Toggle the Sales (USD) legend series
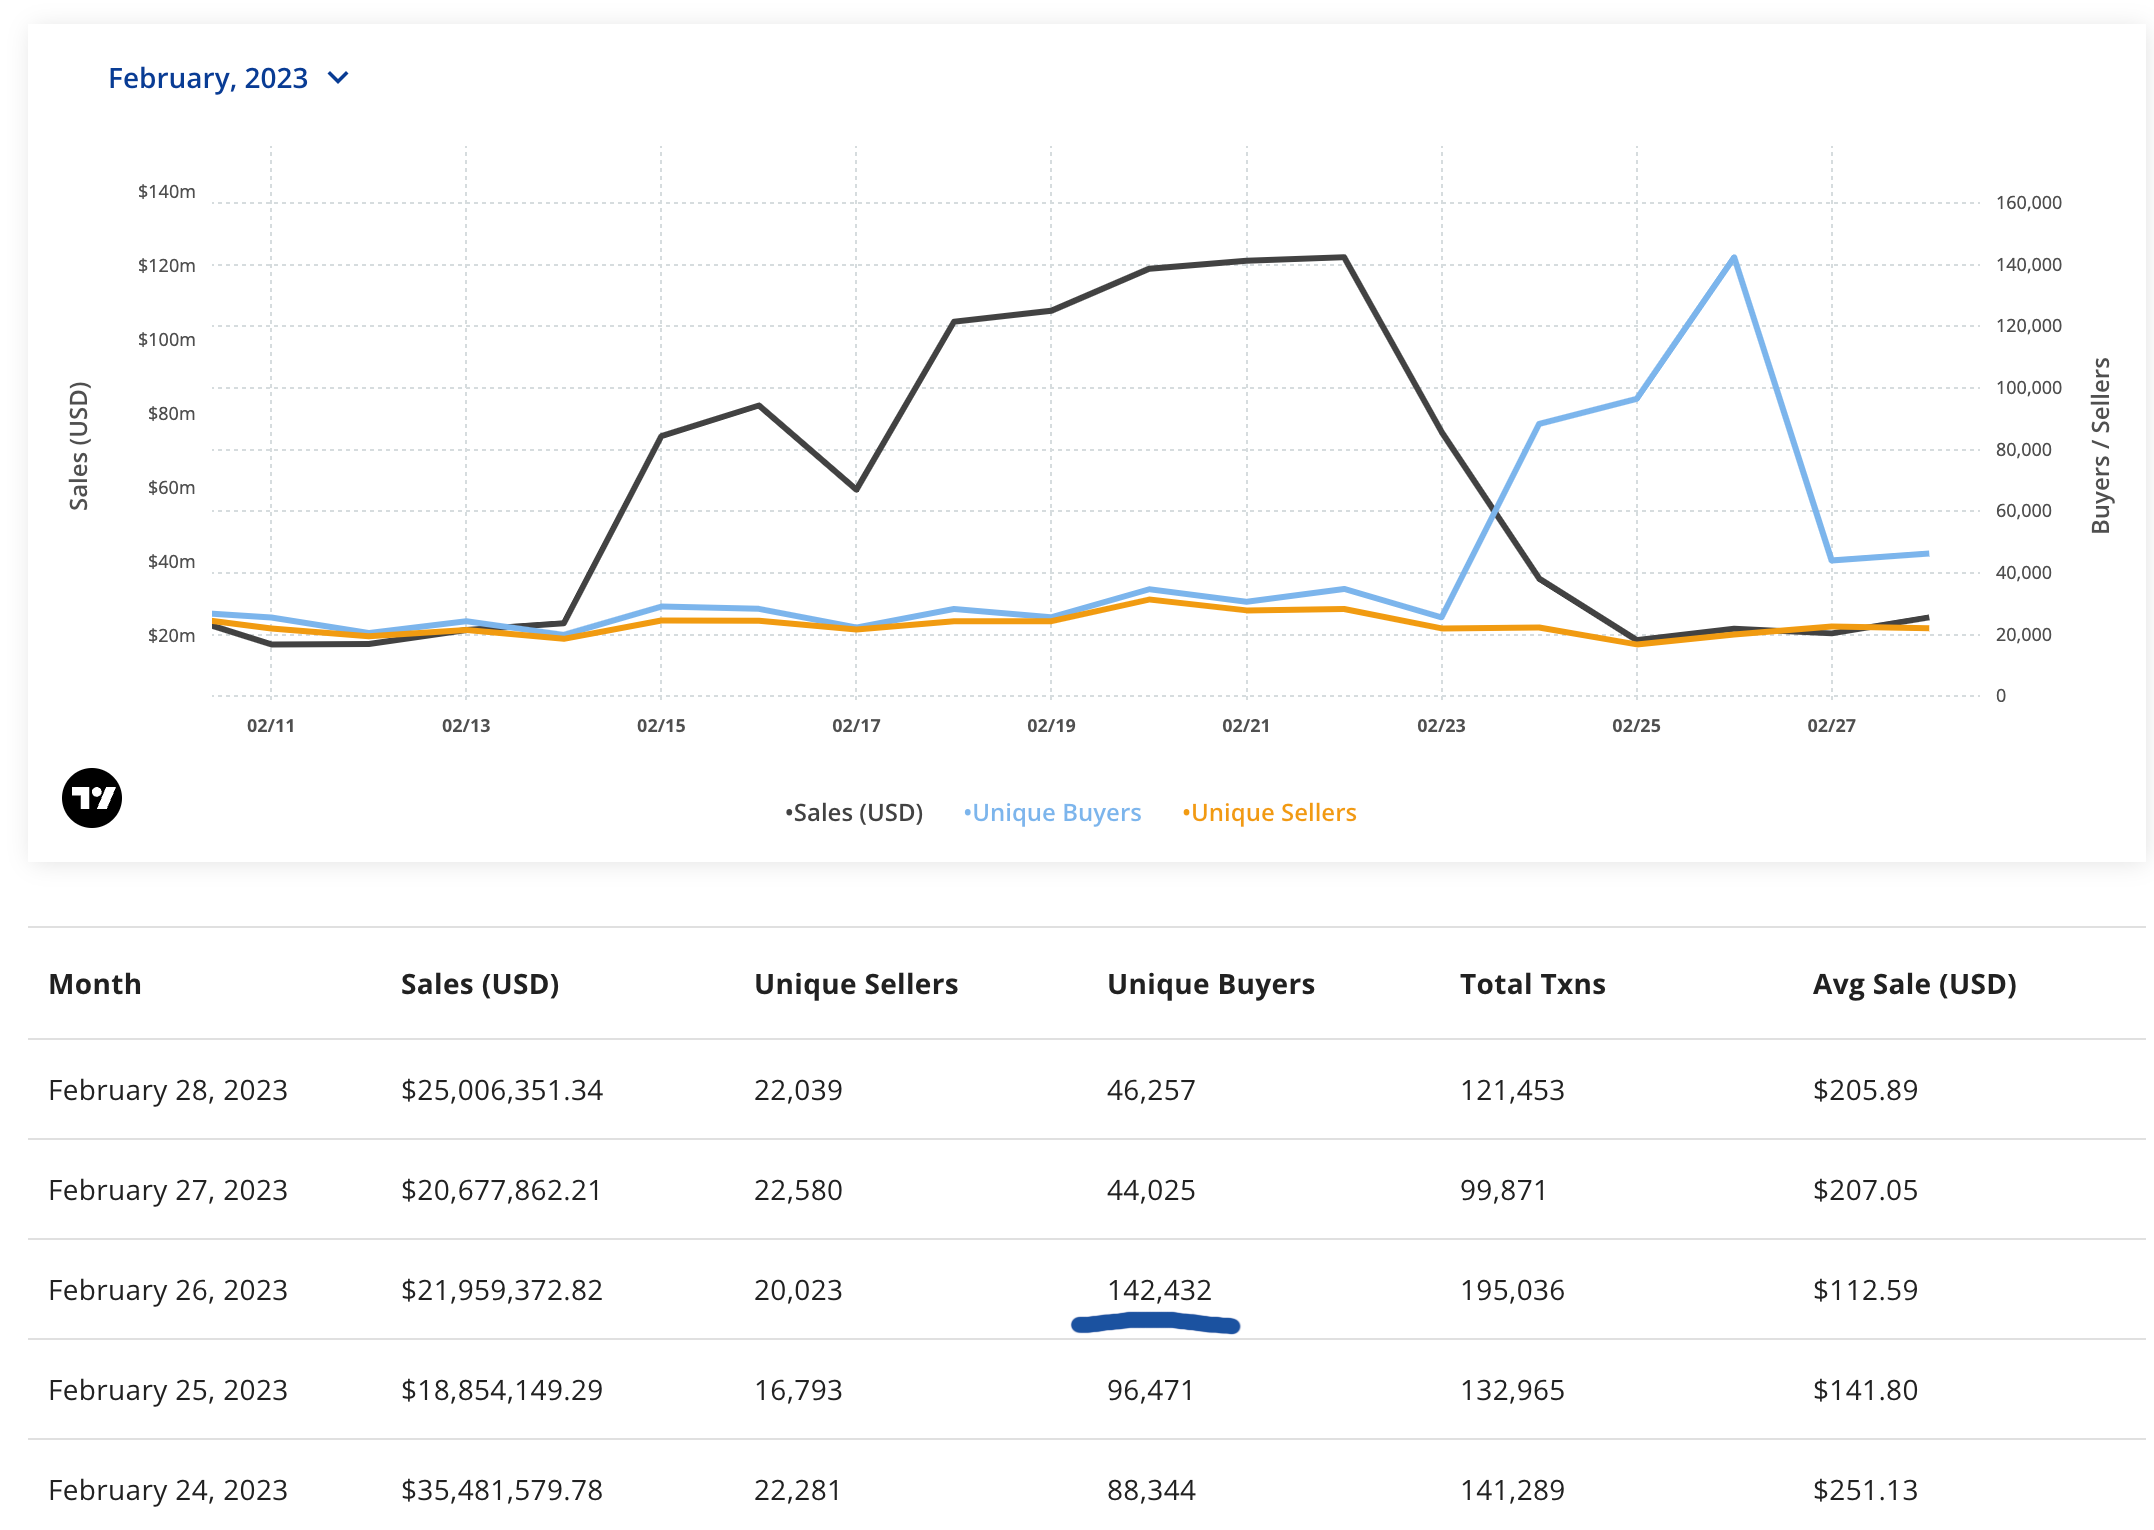Screen dimensions: 2154x1530 pos(855,813)
